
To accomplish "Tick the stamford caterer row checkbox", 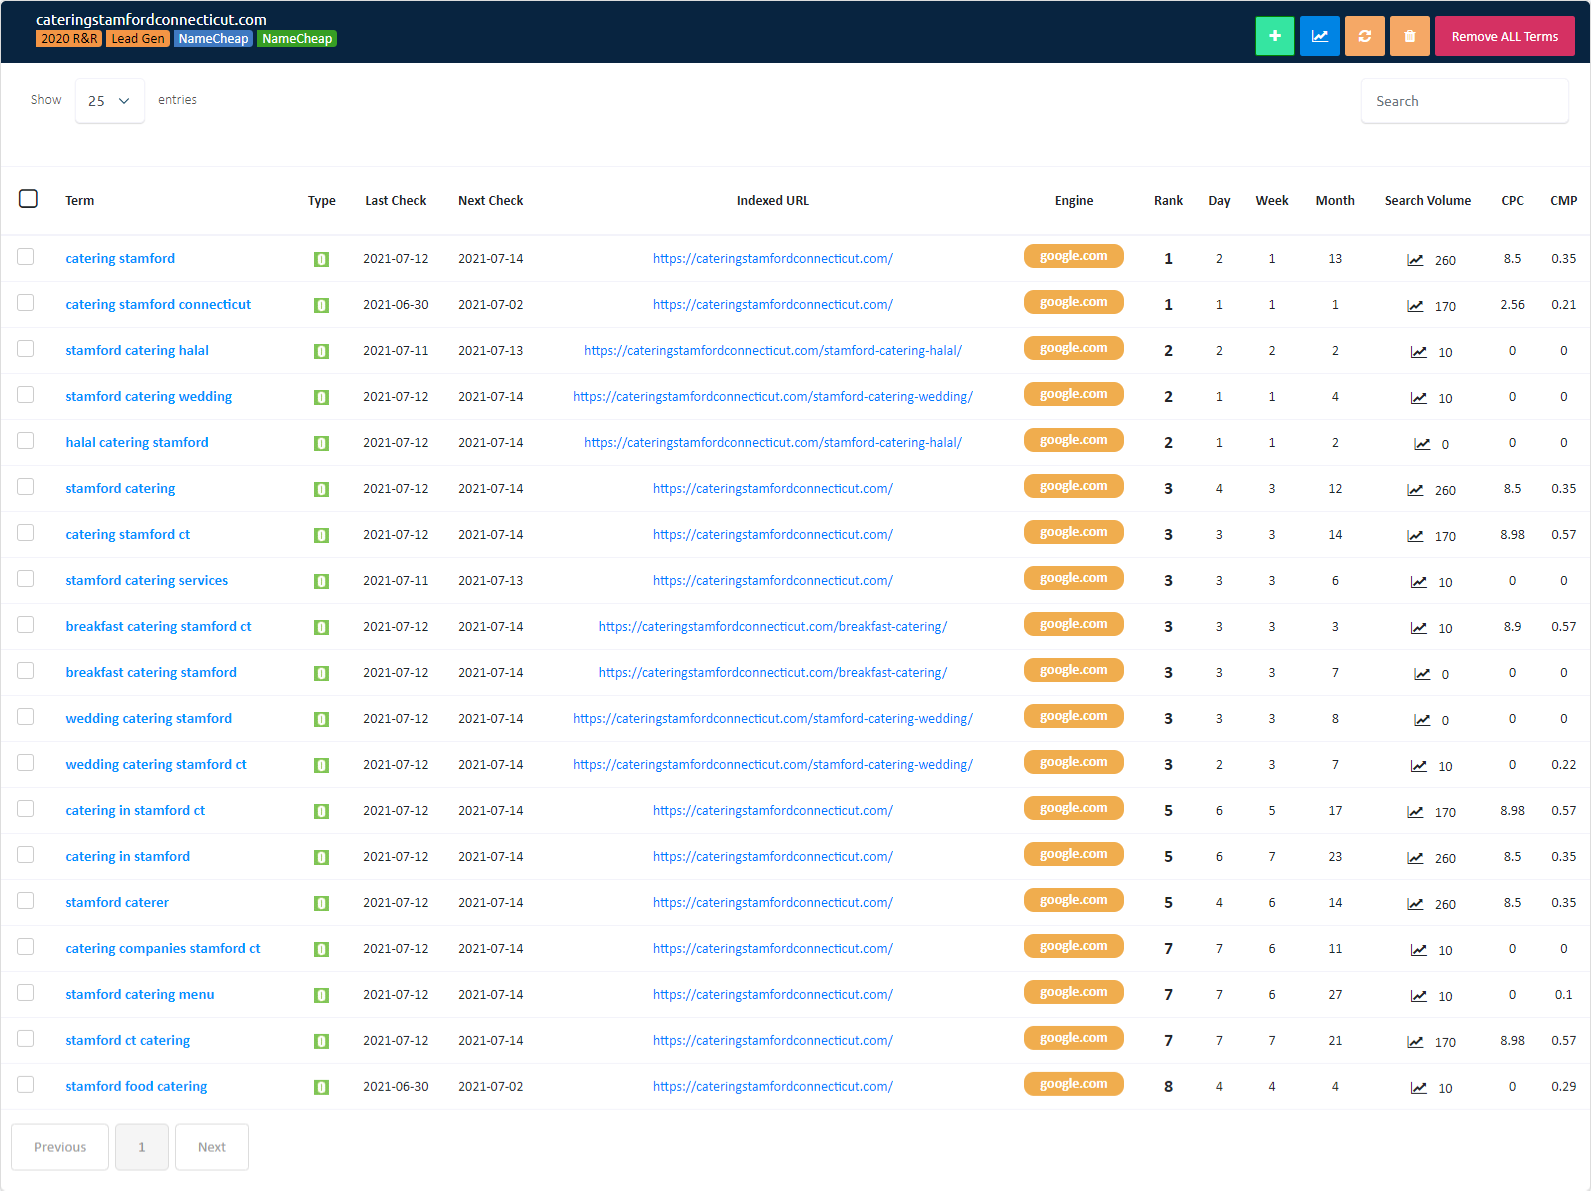I will (26, 901).
